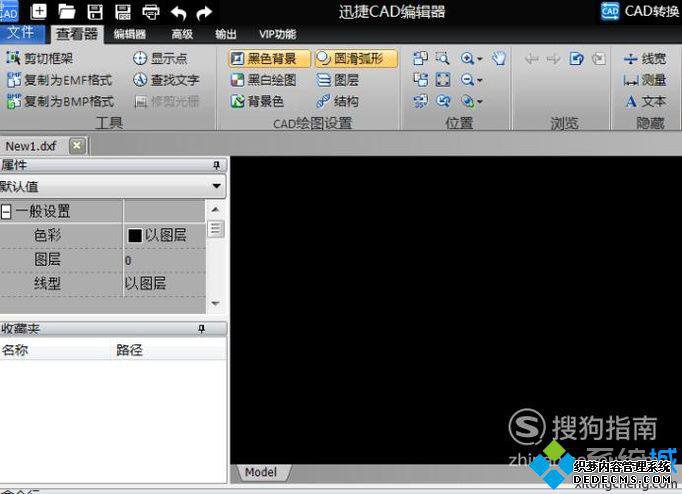Toggle the 测量 measurement display
682x494 pixels.
click(x=645, y=80)
